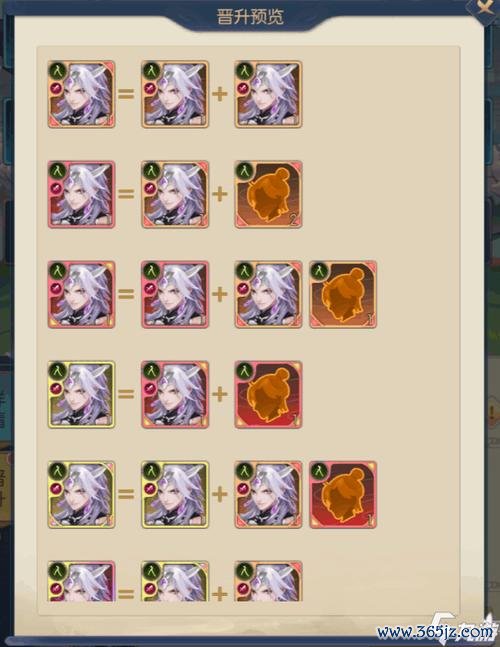Viewport: 500px width, 647px height.
Task: Select the partially visible result hero in the bottom row
Action: [81, 581]
